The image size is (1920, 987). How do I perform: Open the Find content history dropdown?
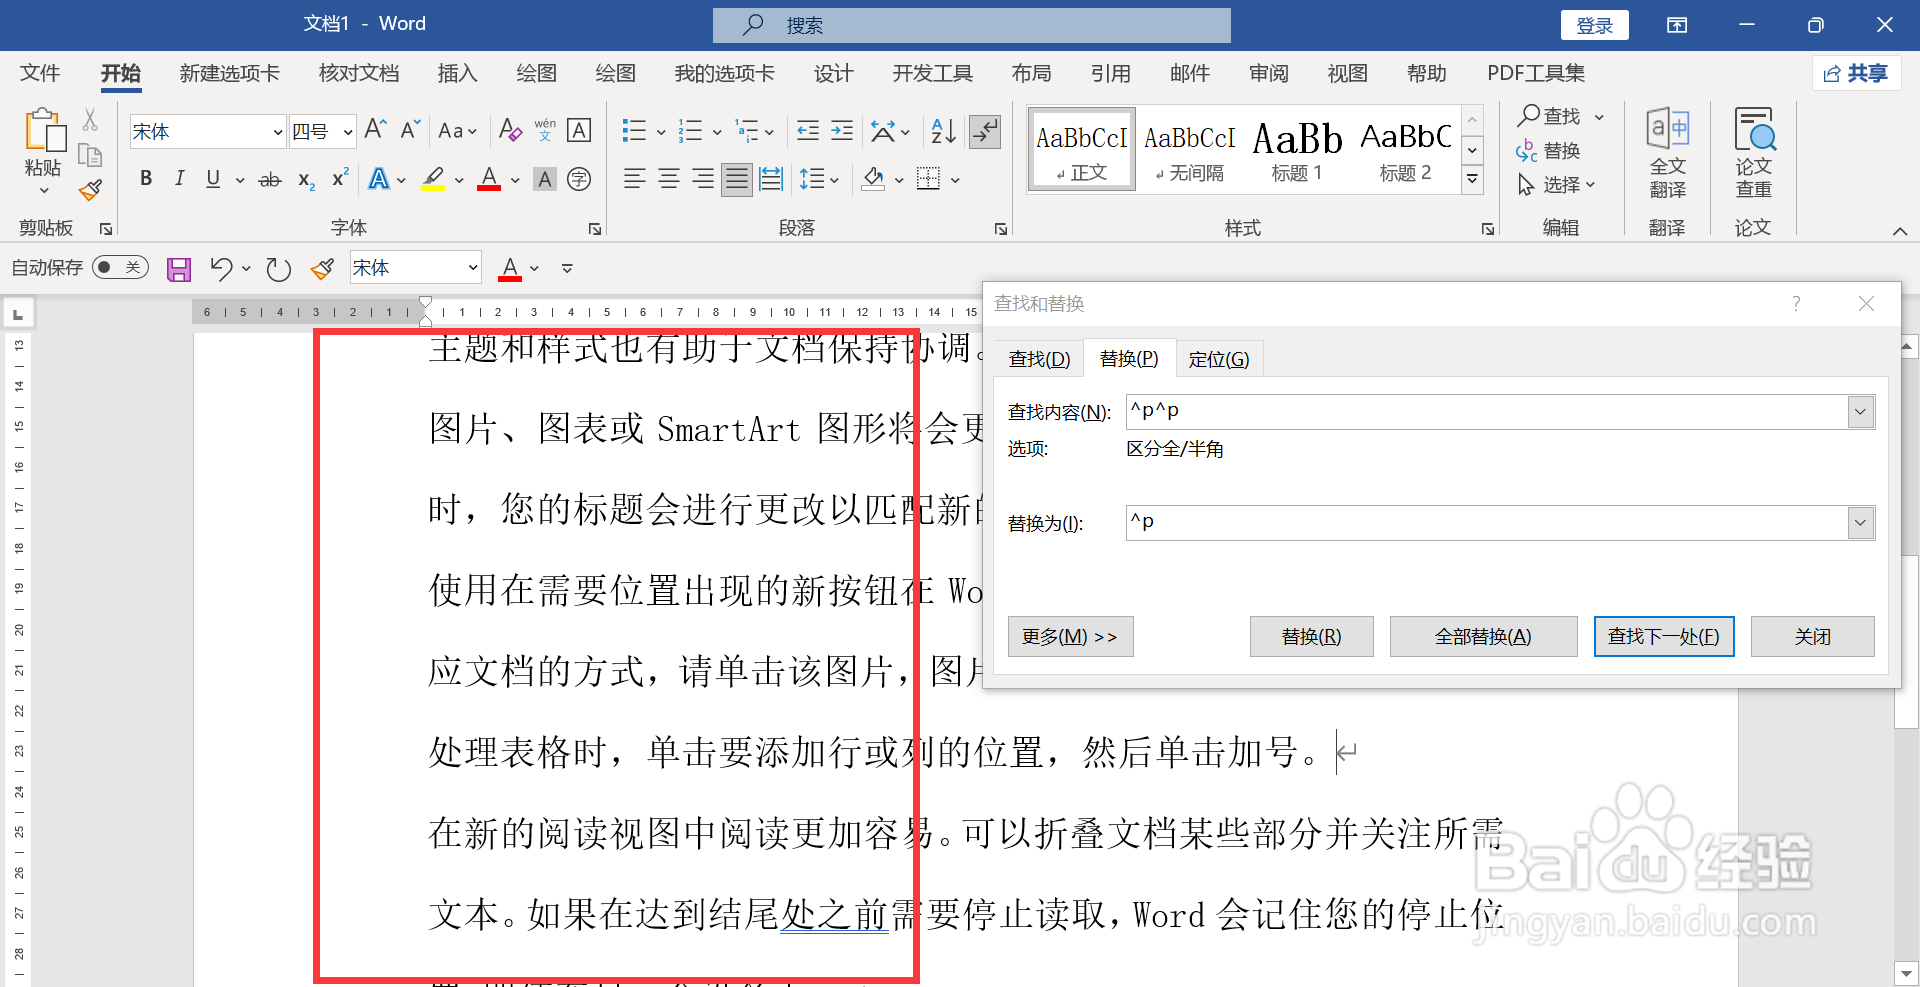[x=1860, y=411]
